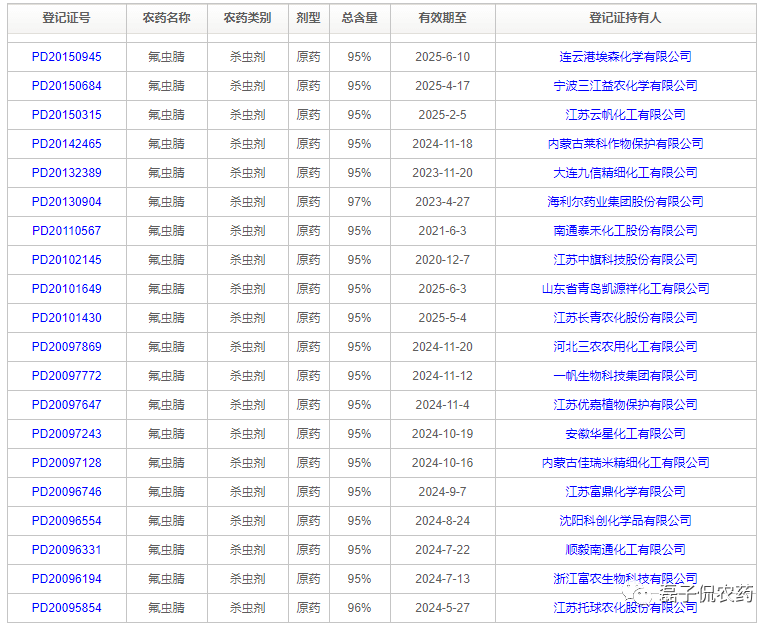Open registration PD20097647 link
Image resolution: width=778 pixels, height=627 pixels.
click(66, 405)
